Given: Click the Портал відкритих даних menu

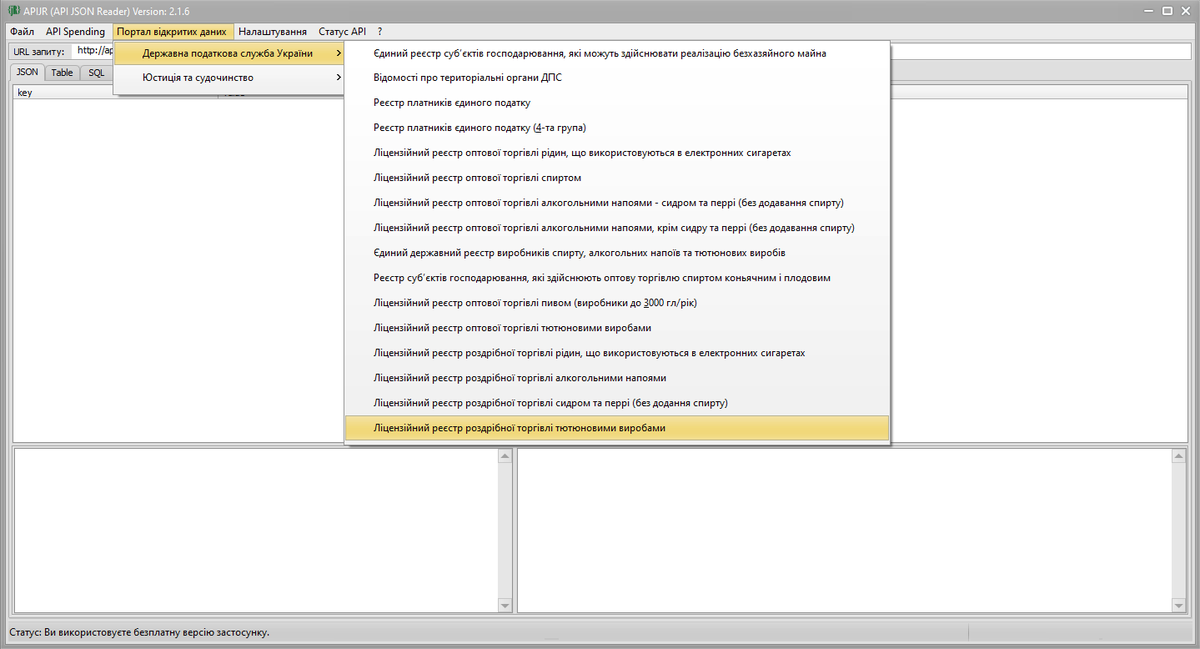Looking at the screenshot, I should [x=172, y=32].
